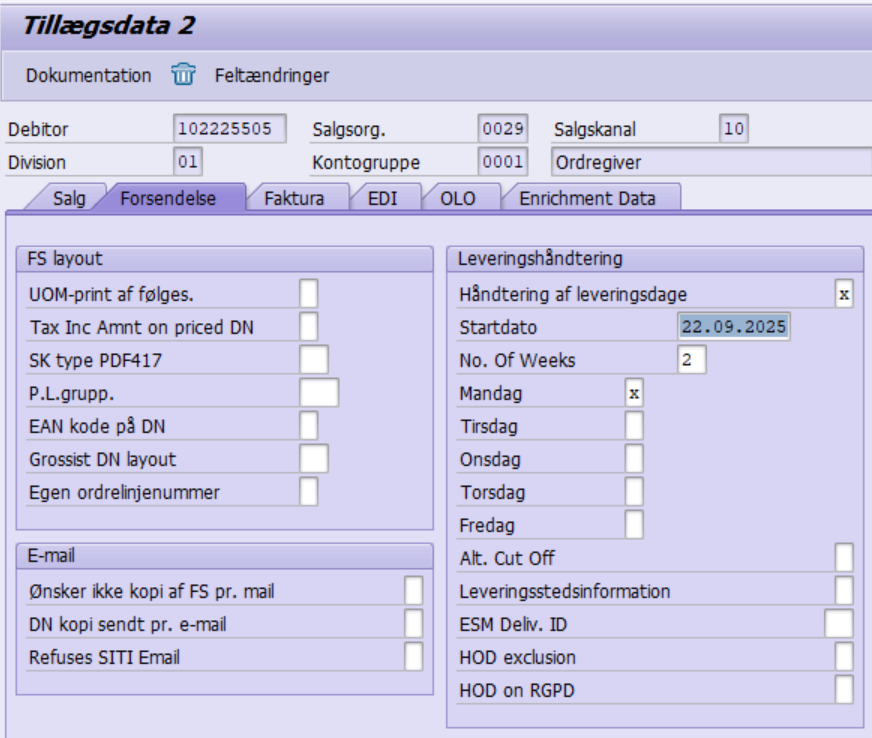Tick the HOD exclusion checkbox
The width and height of the screenshot is (872, 738).
coord(844,657)
